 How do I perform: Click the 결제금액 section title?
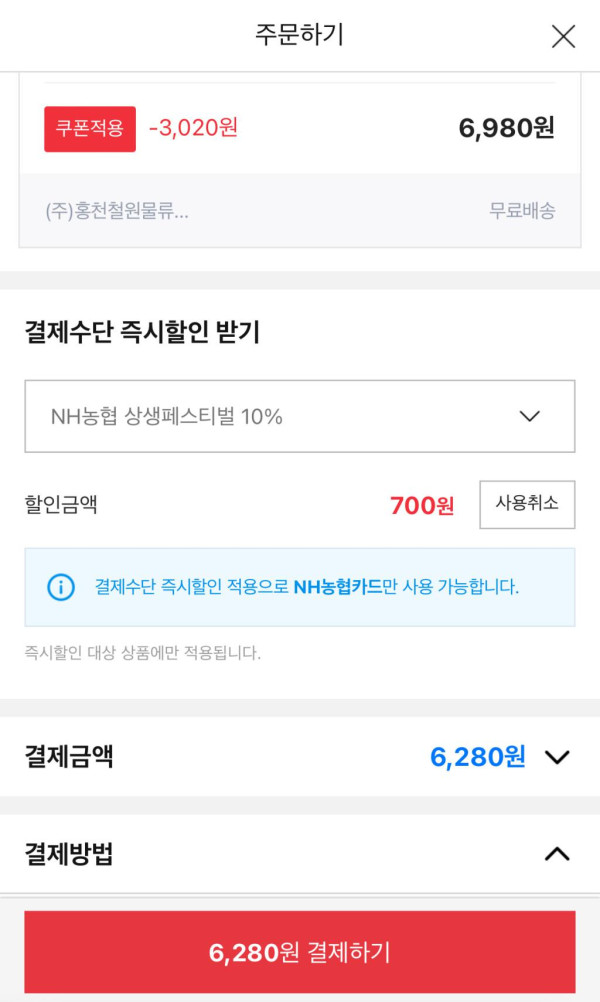coord(69,757)
